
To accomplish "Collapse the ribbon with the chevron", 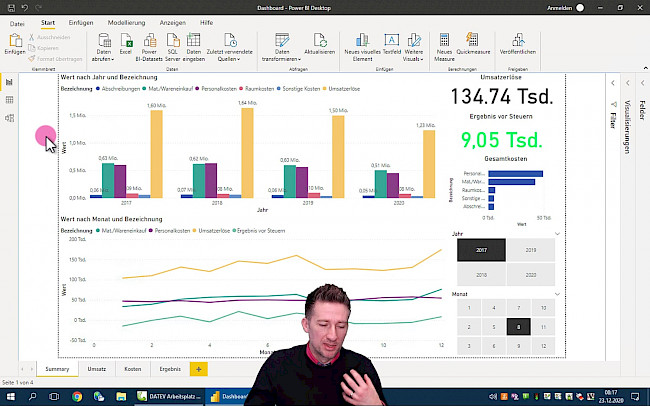I will (x=645, y=68).
